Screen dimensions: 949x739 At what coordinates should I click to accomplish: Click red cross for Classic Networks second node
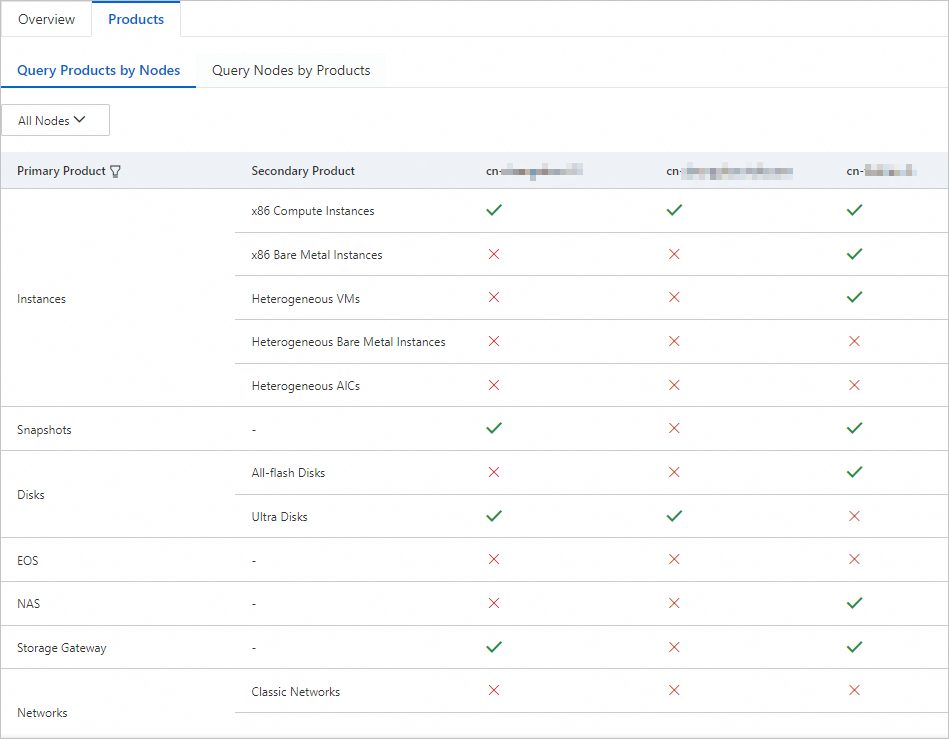click(674, 690)
